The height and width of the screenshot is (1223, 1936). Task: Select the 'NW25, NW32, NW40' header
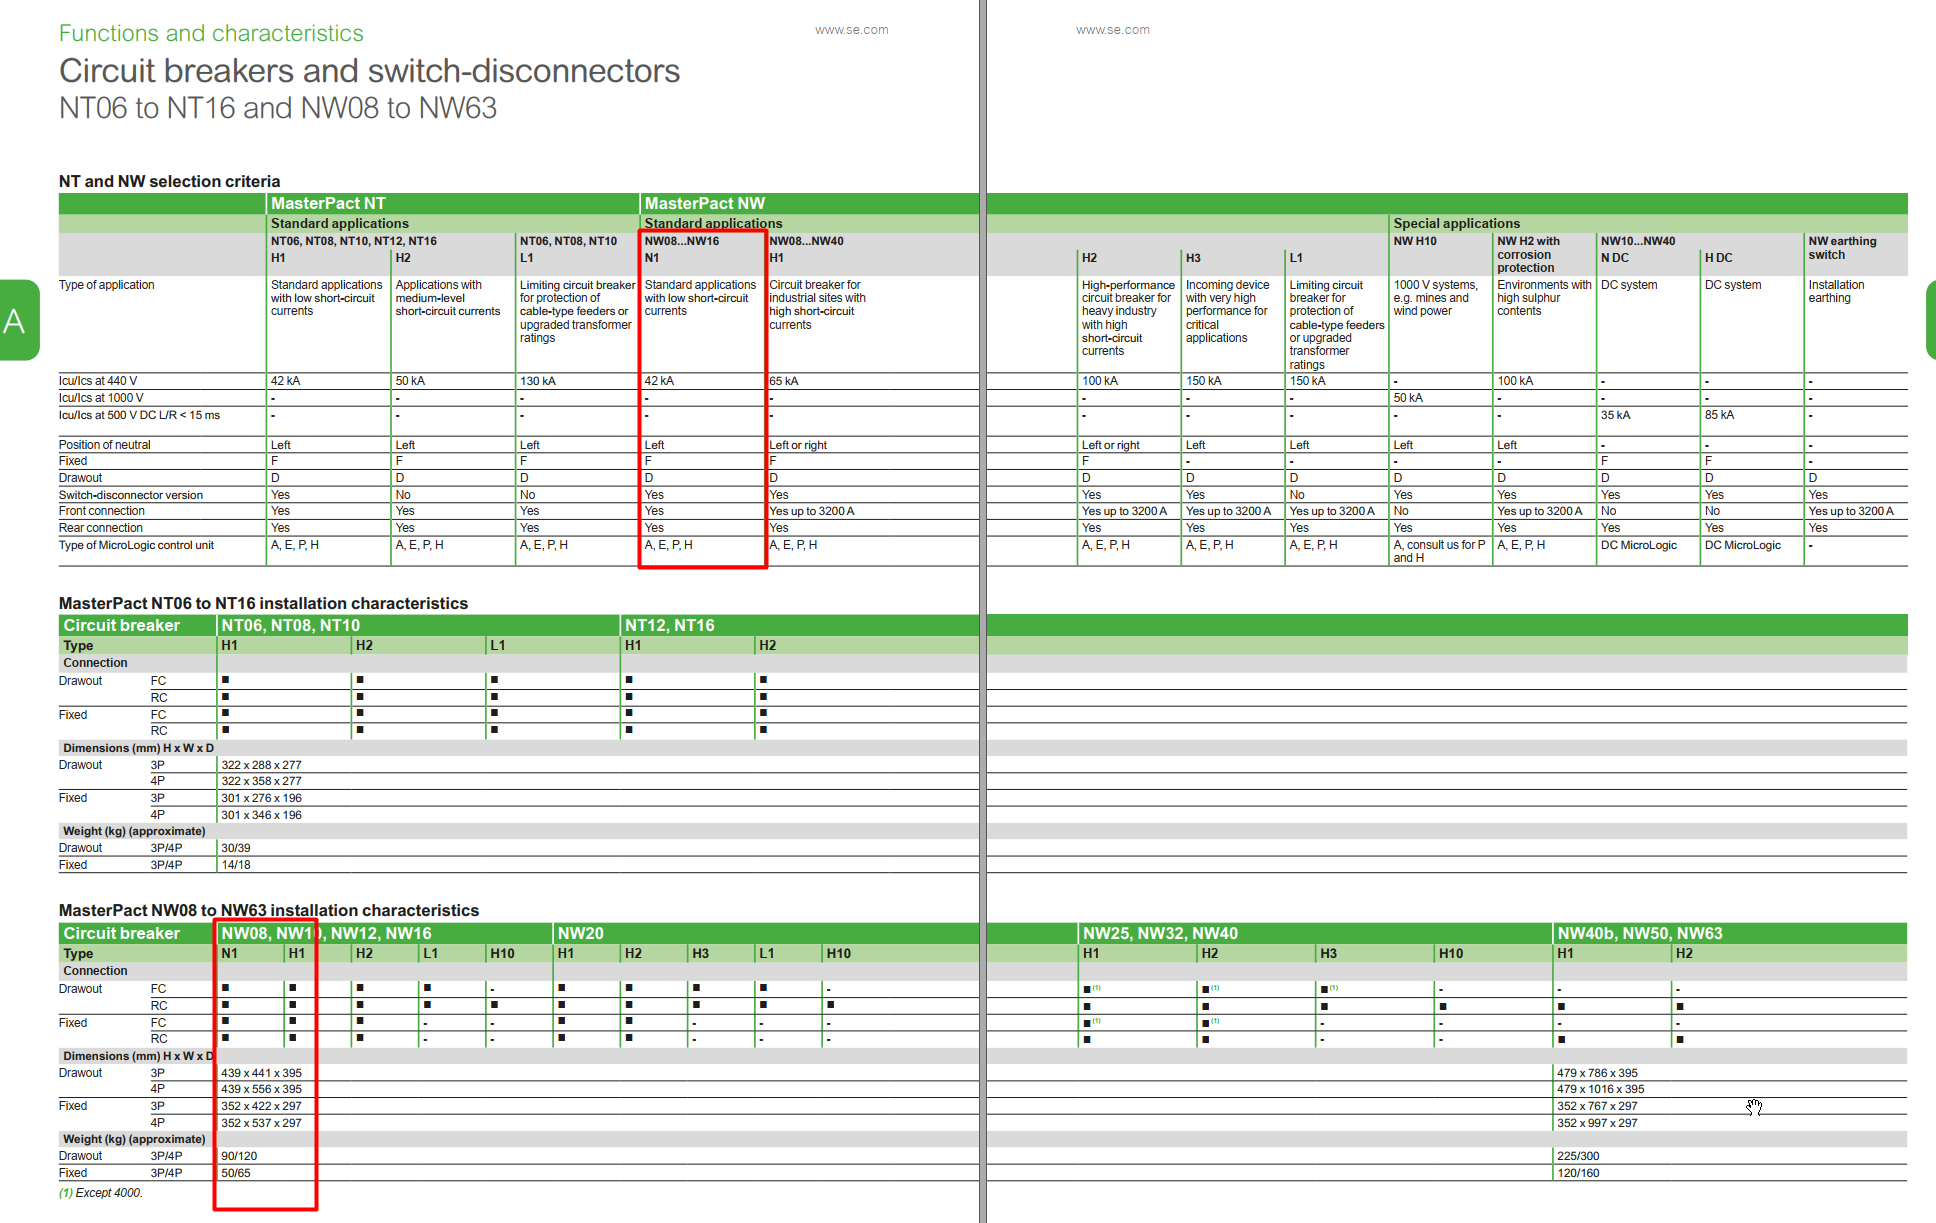pyautogui.click(x=1160, y=933)
